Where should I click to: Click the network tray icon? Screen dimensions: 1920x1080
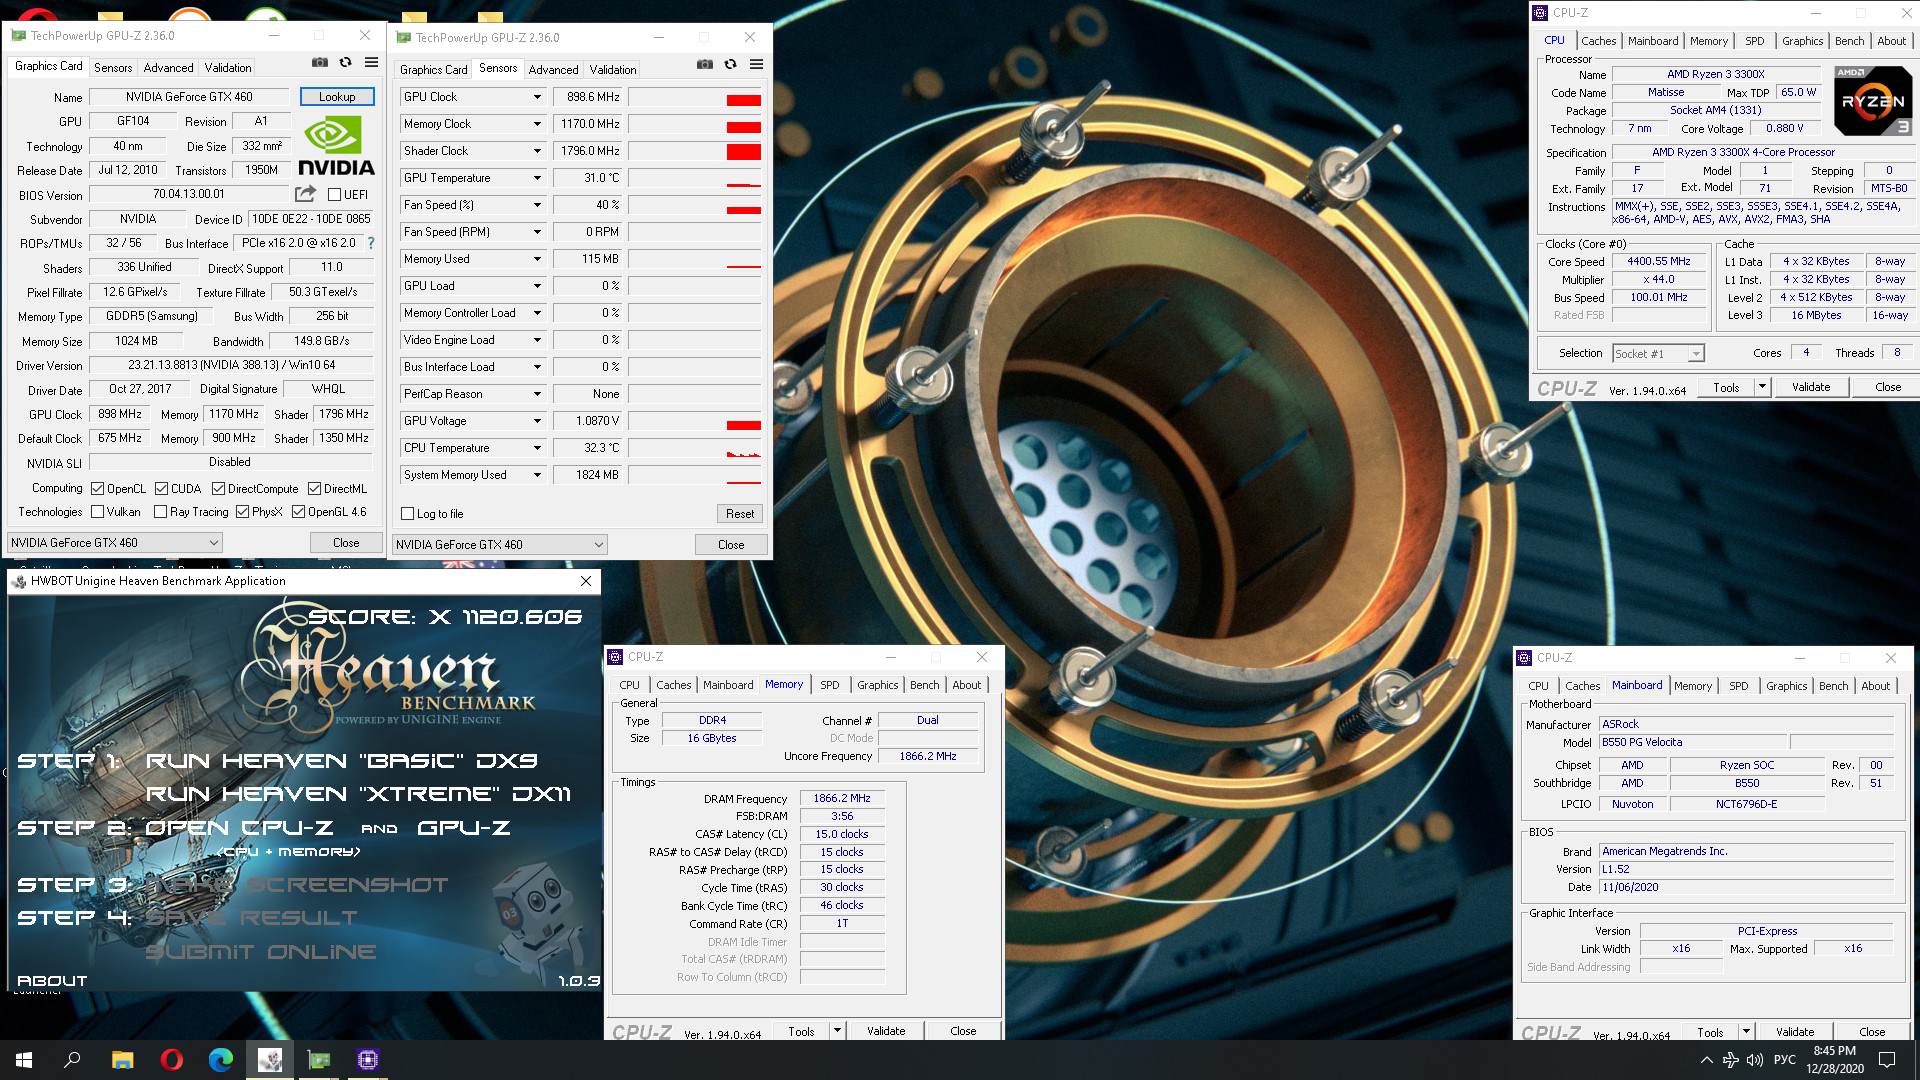(x=1730, y=1060)
